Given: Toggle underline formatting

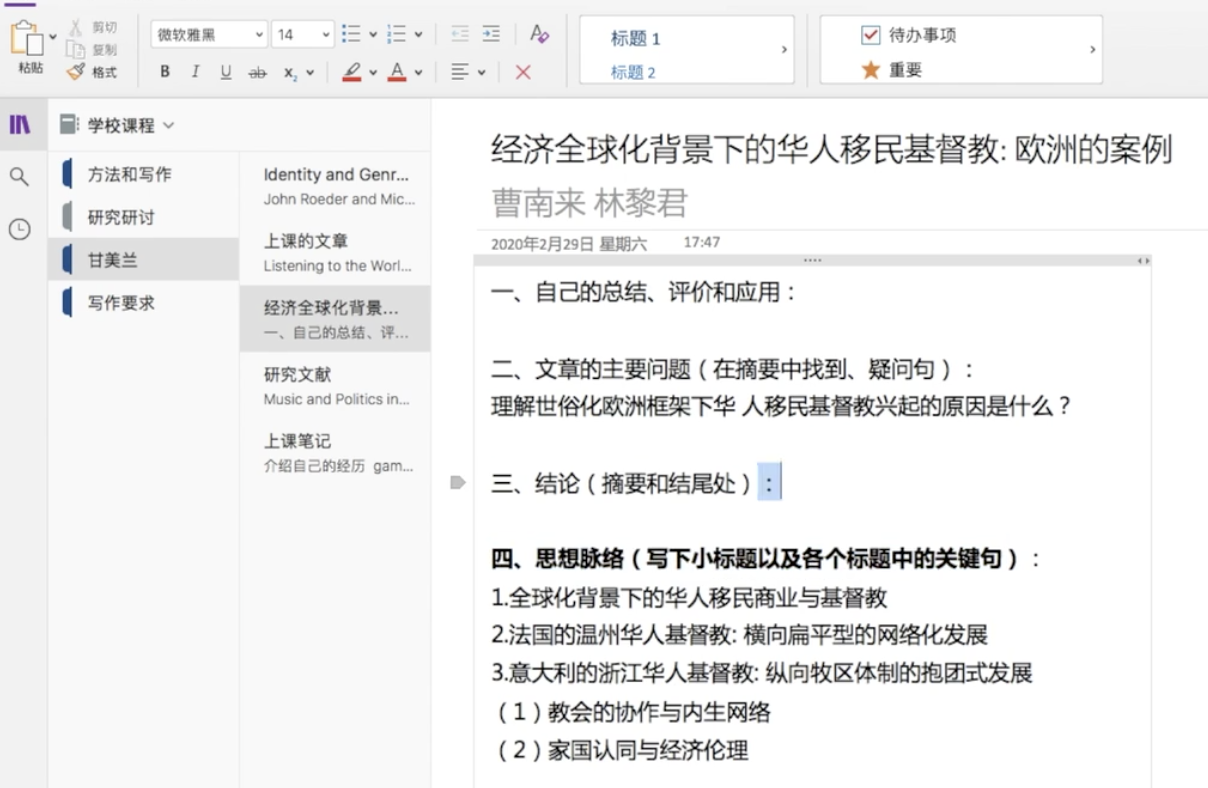Looking at the screenshot, I should pos(226,72).
